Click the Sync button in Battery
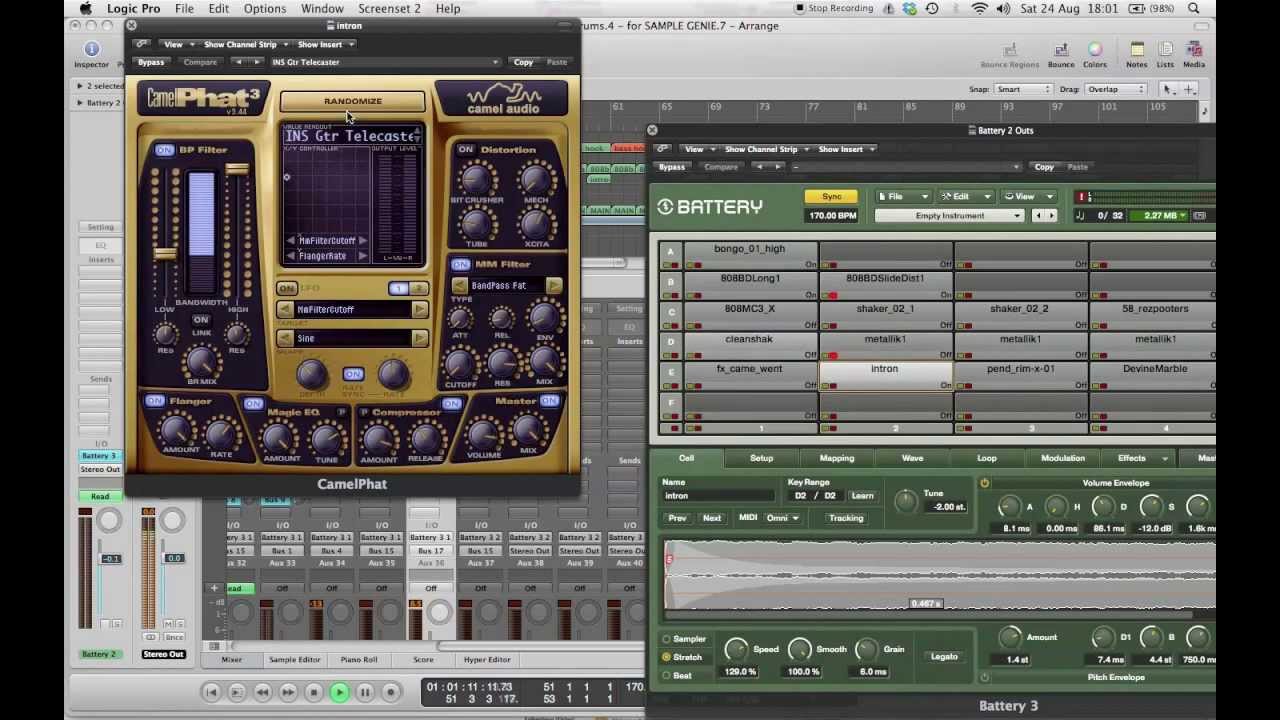The height and width of the screenshot is (720, 1280). click(832, 197)
